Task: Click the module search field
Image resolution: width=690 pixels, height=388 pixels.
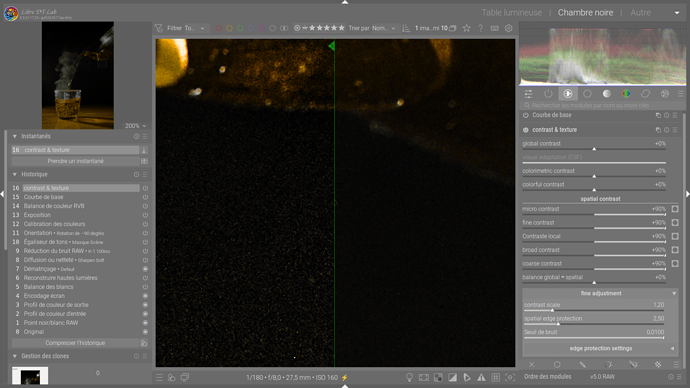Action: click(601, 106)
